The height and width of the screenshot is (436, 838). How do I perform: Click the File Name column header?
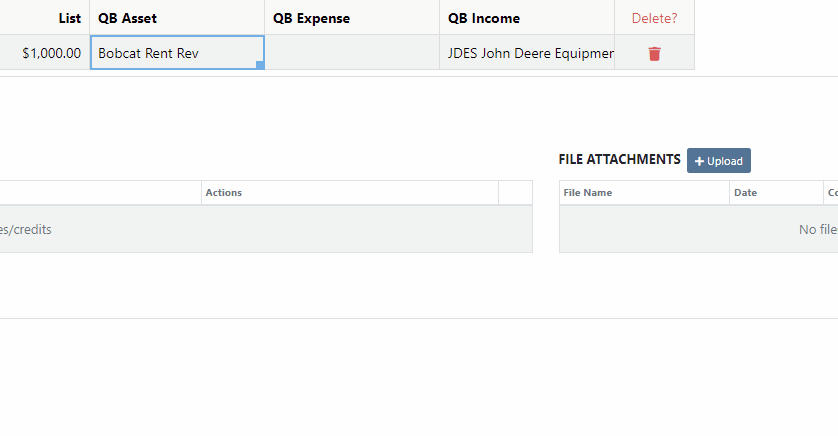pos(645,192)
